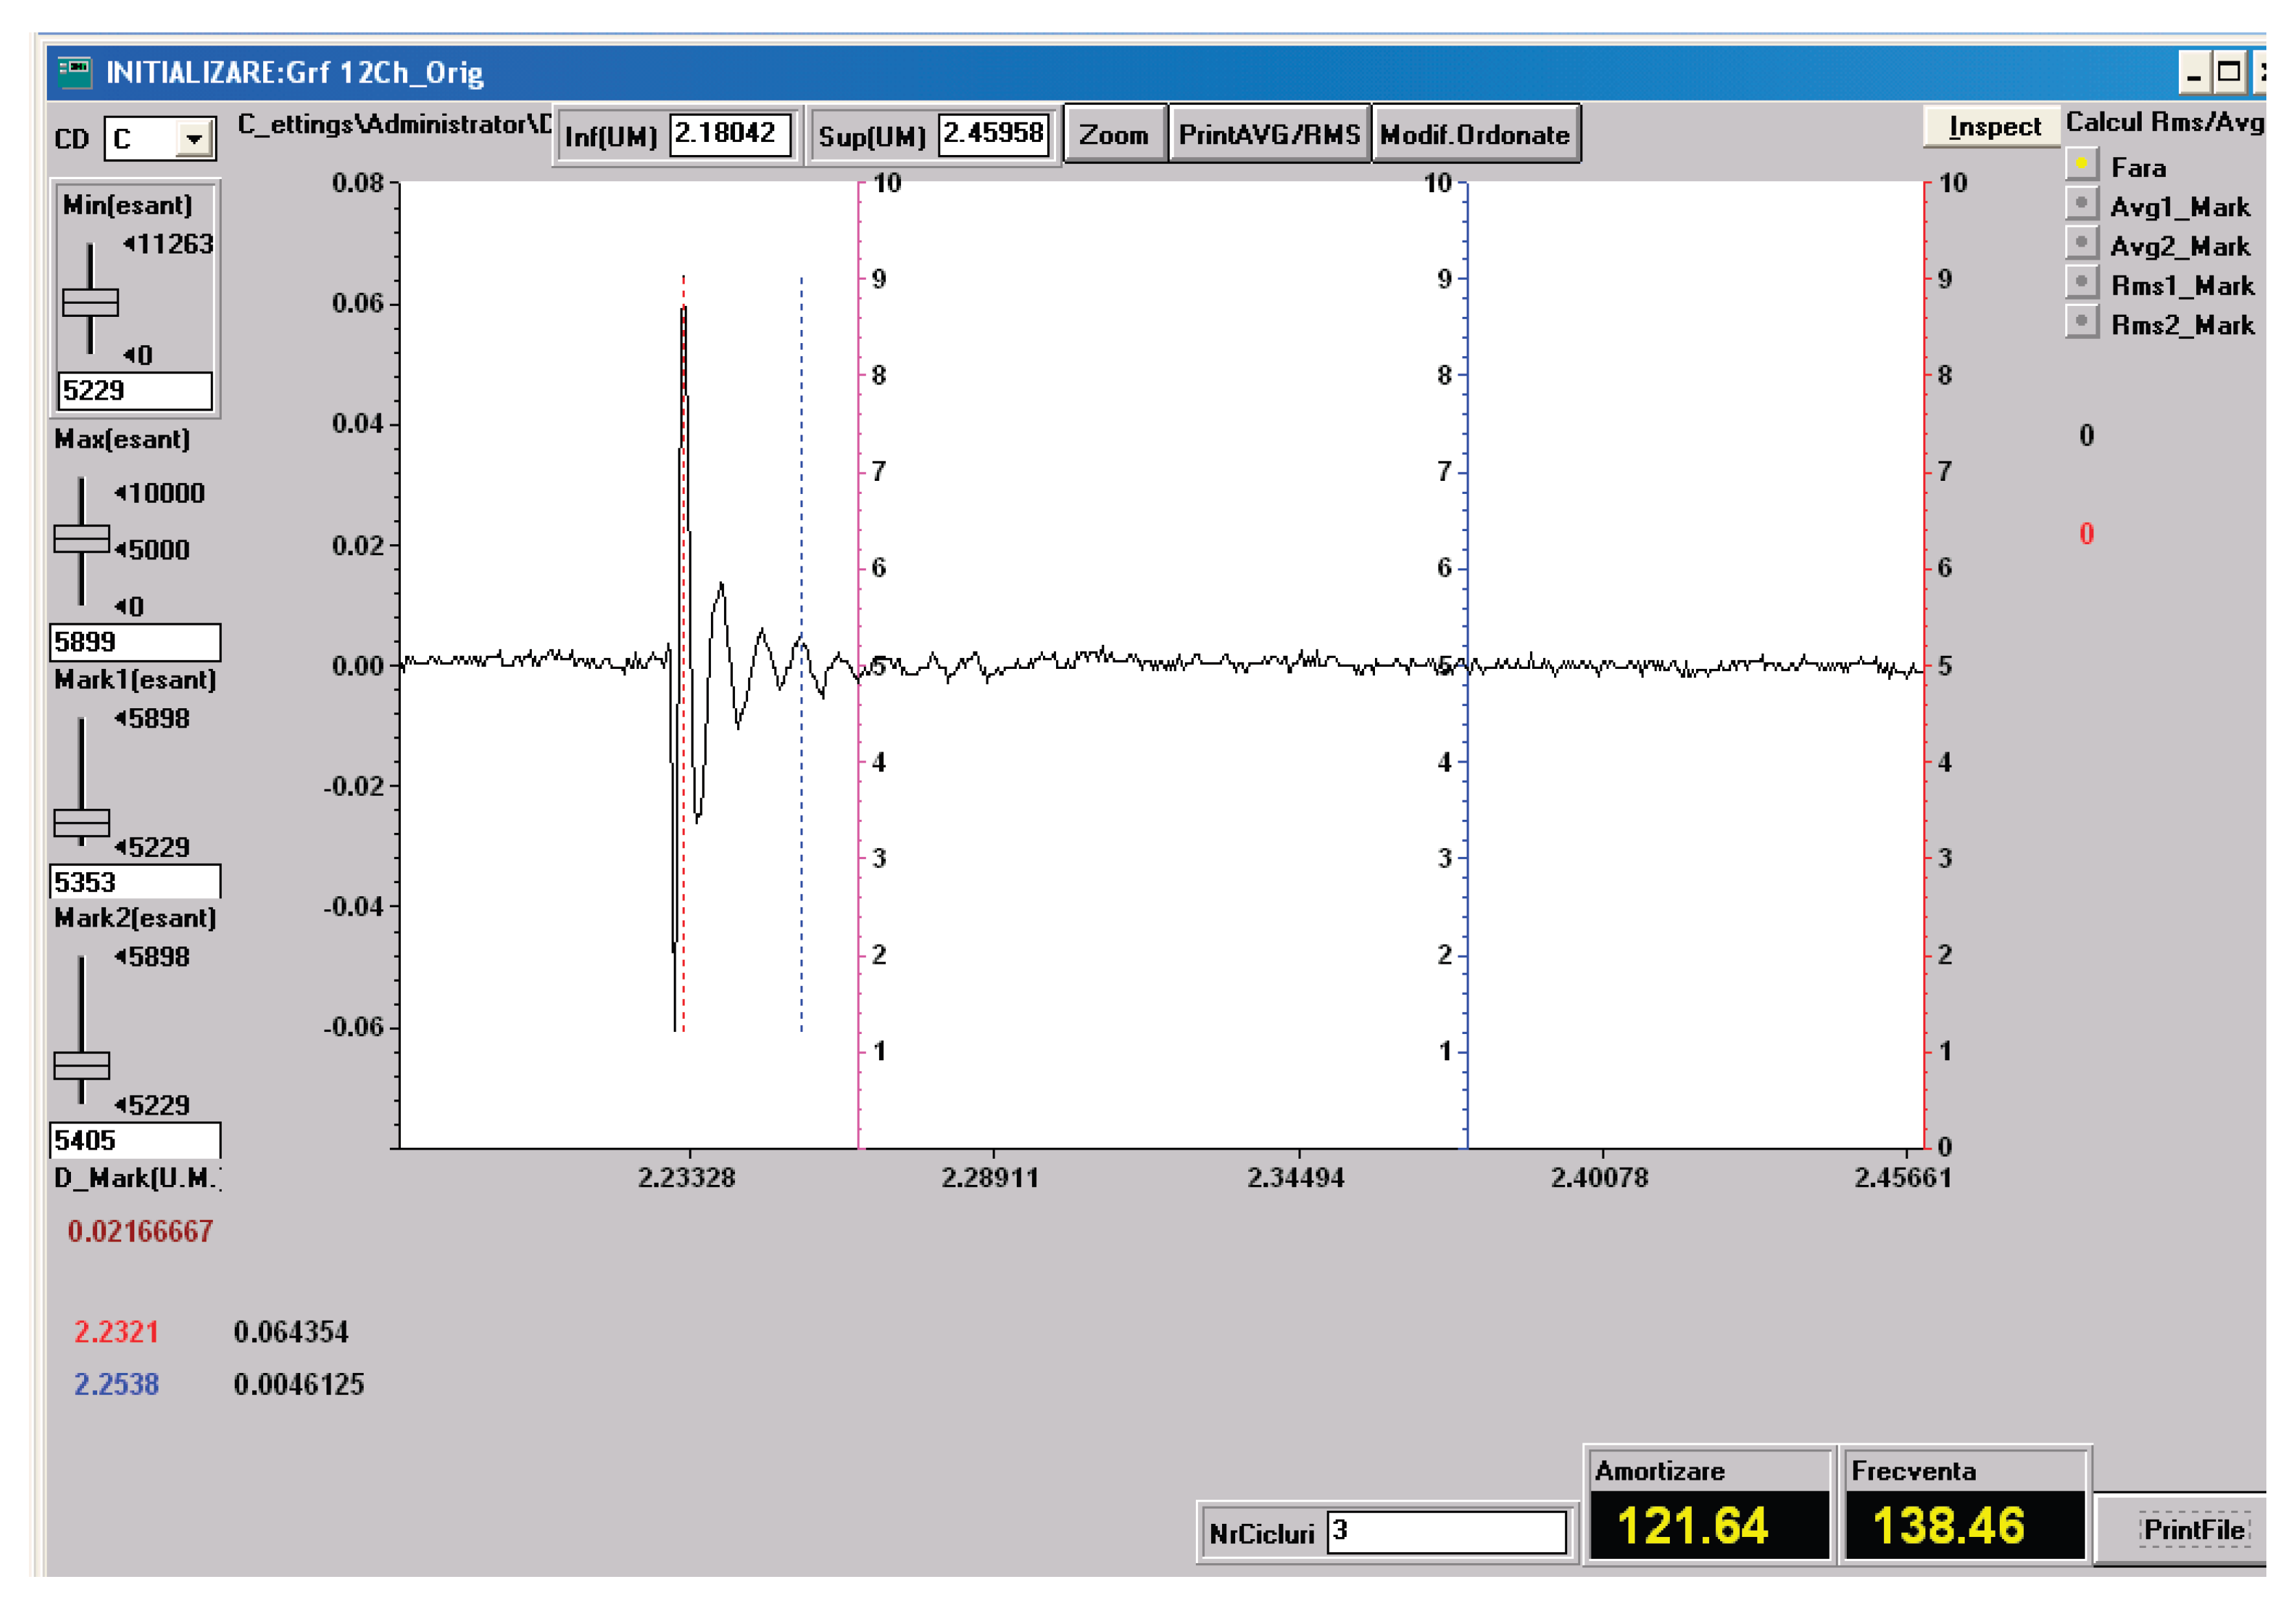Click the Sup(UM) value field
This screenshot has width=2296, height=1601.
[x=993, y=134]
